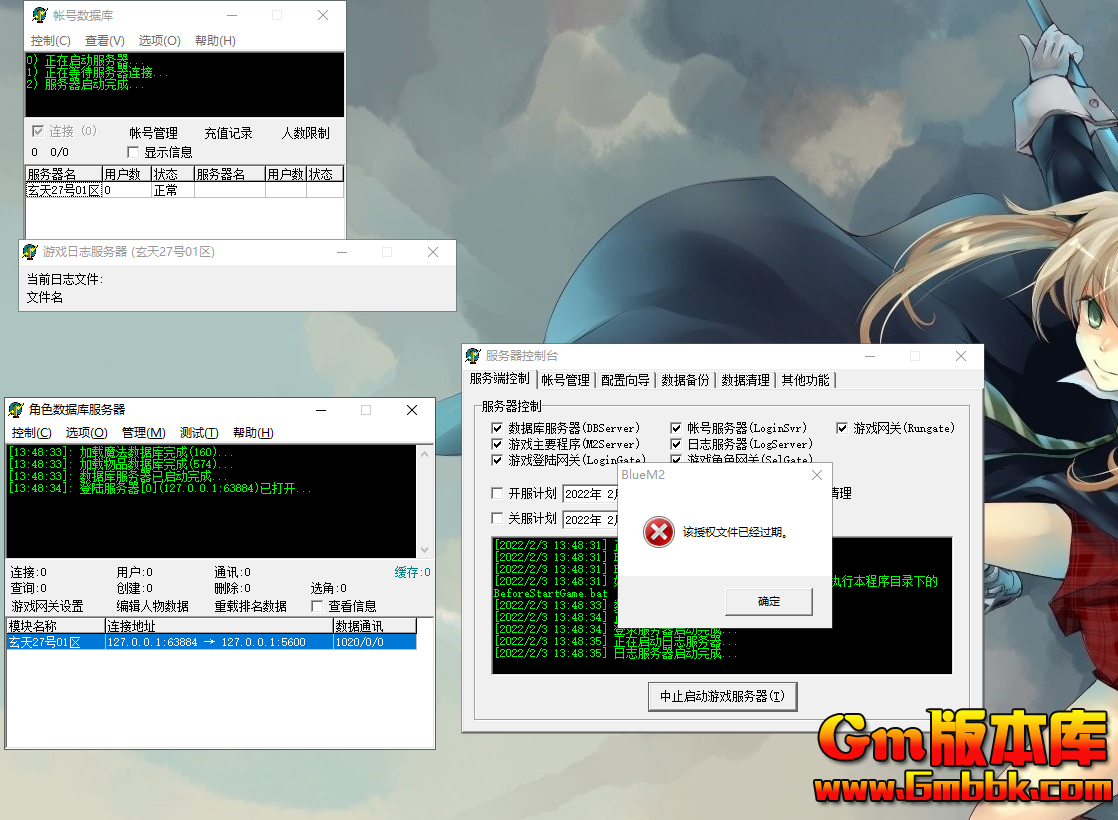
Task: Open 充值记录 in the account database window
Action: 228,132
